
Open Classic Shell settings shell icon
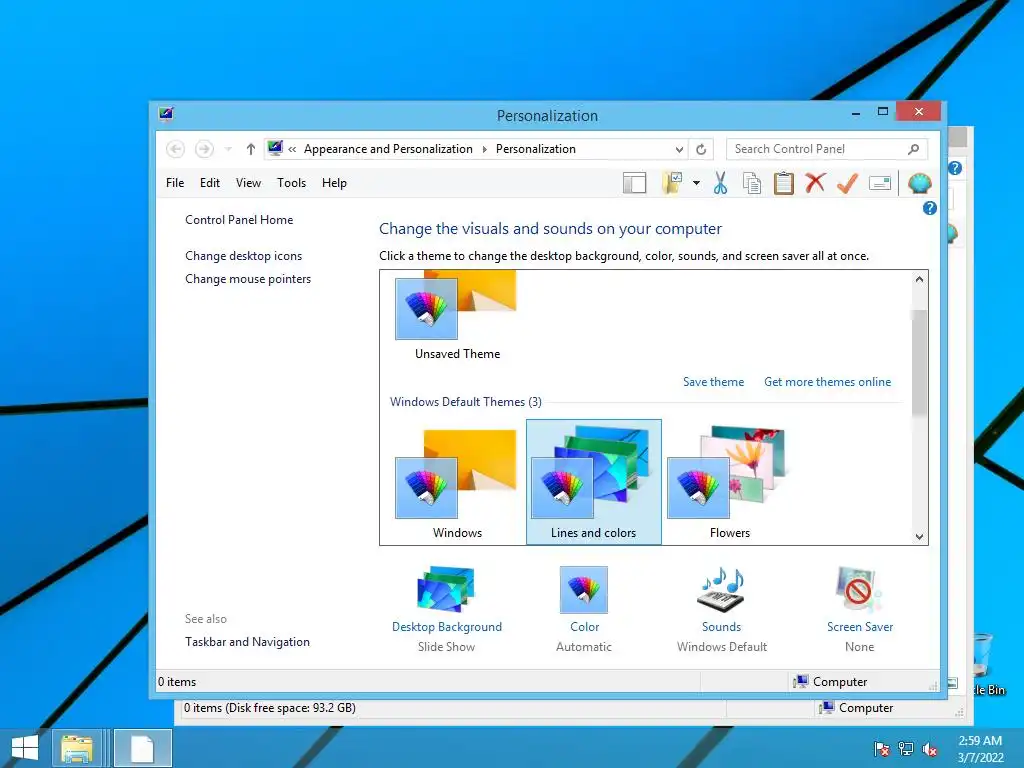pos(919,184)
